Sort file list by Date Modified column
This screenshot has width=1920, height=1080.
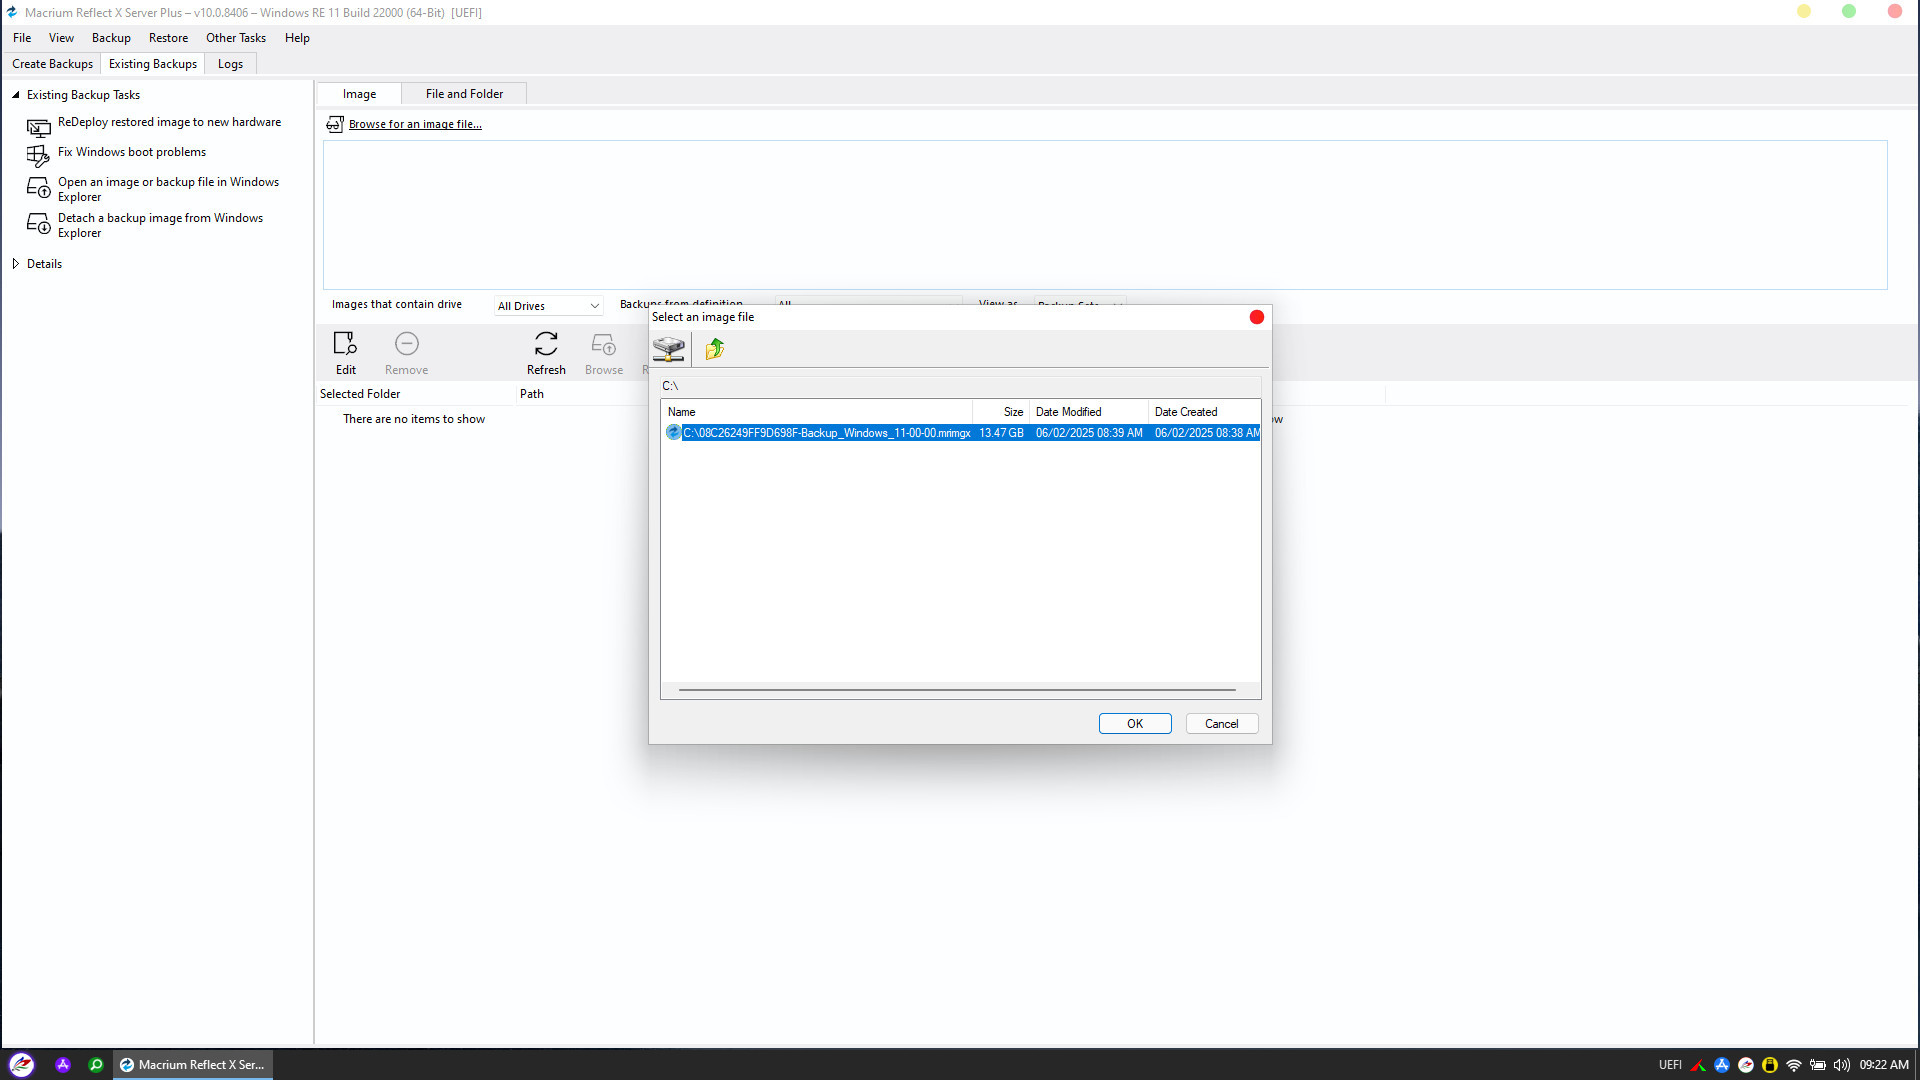(1068, 412)
